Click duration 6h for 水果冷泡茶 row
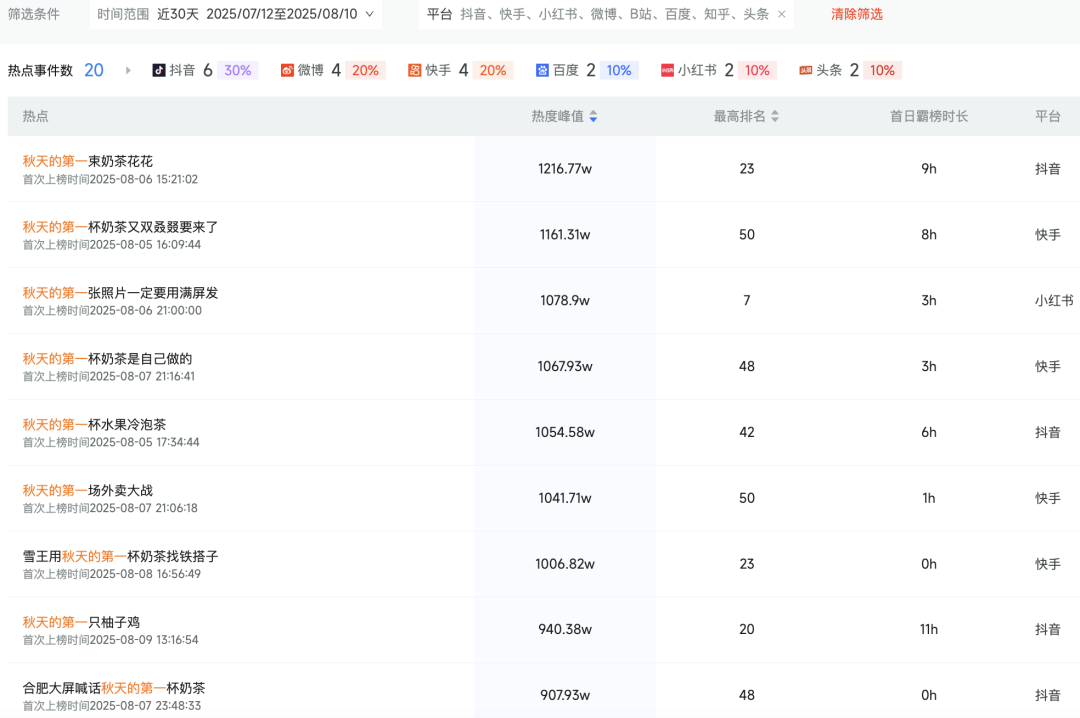 tap(928, 432)
